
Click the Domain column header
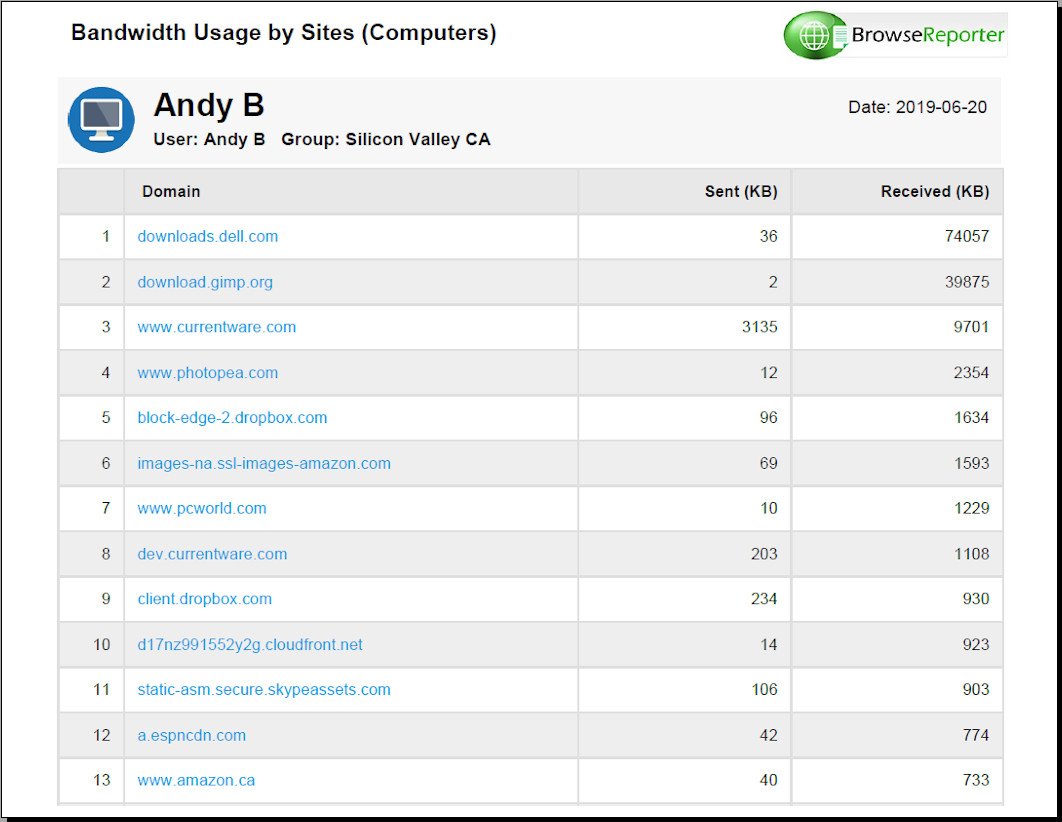pyautogui.click(x=171, y=191)
